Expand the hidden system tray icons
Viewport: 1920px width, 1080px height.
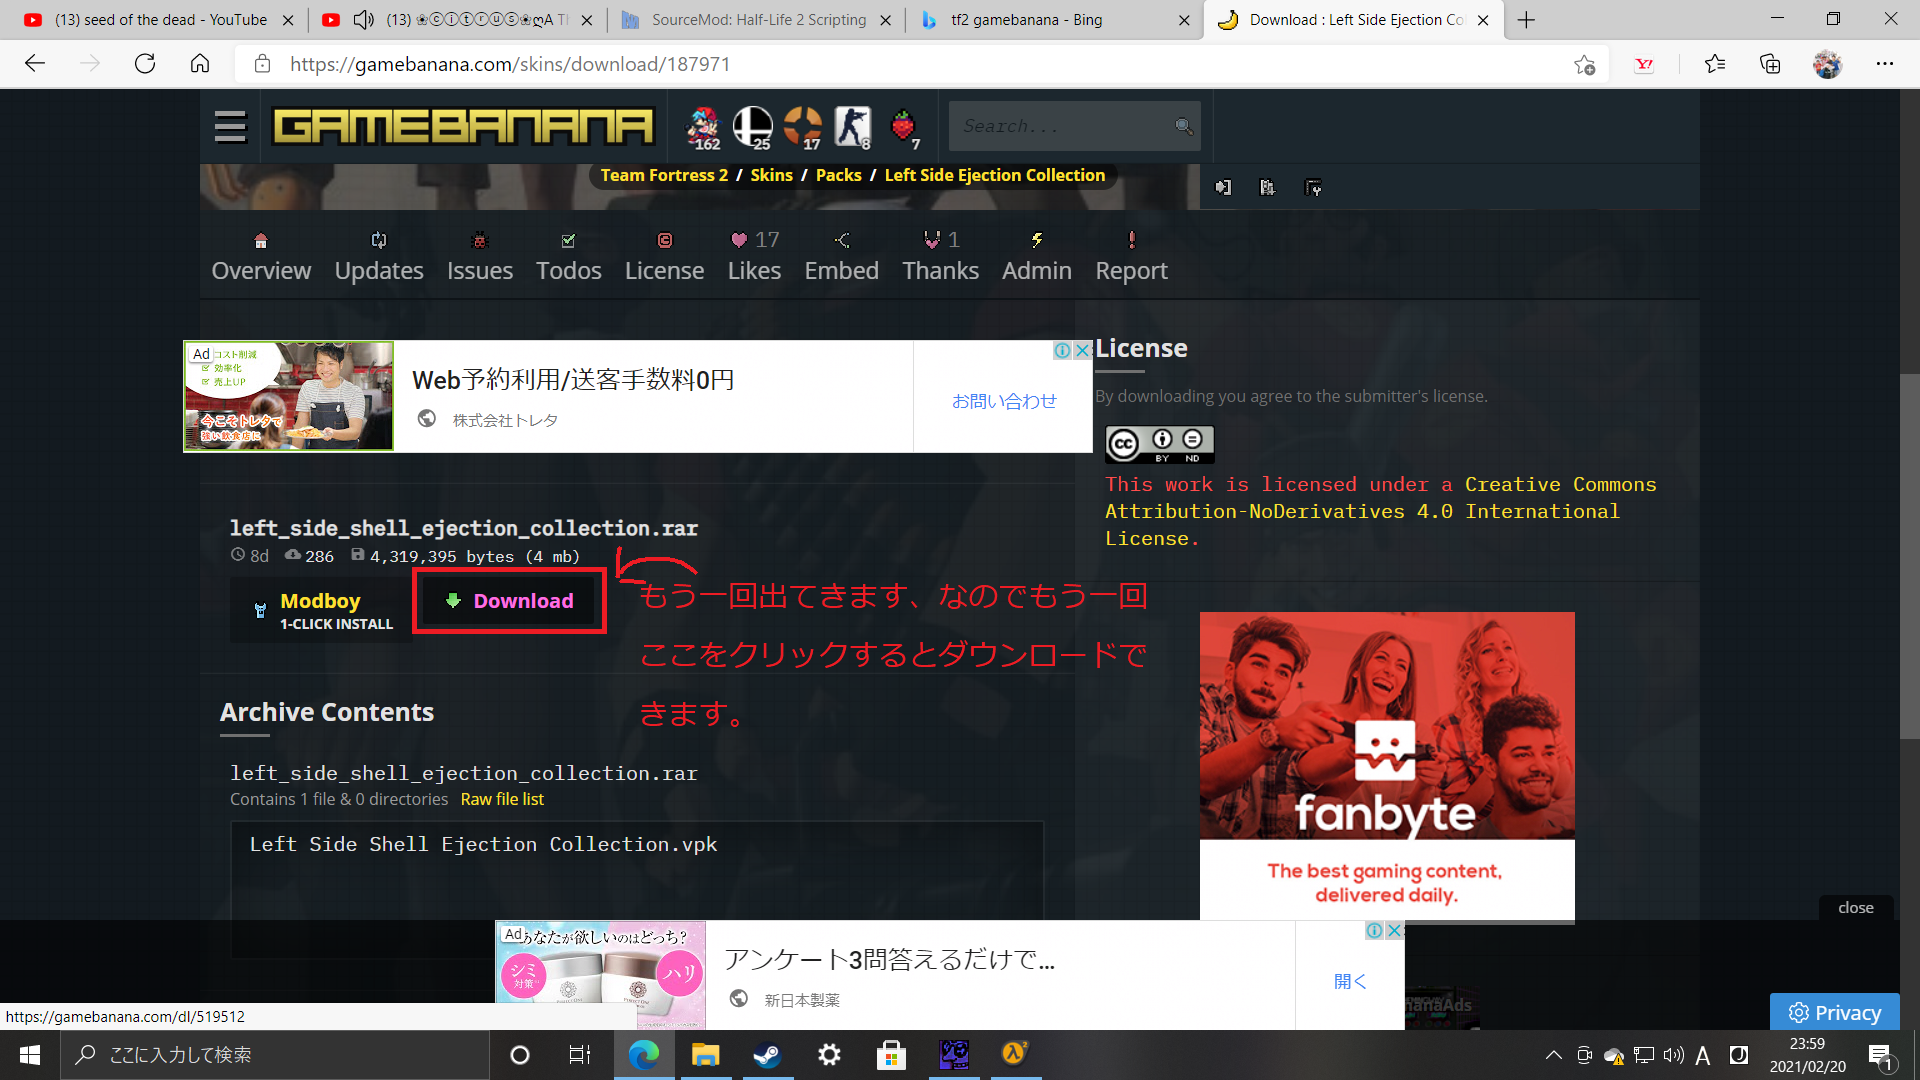[1553, 1055]
